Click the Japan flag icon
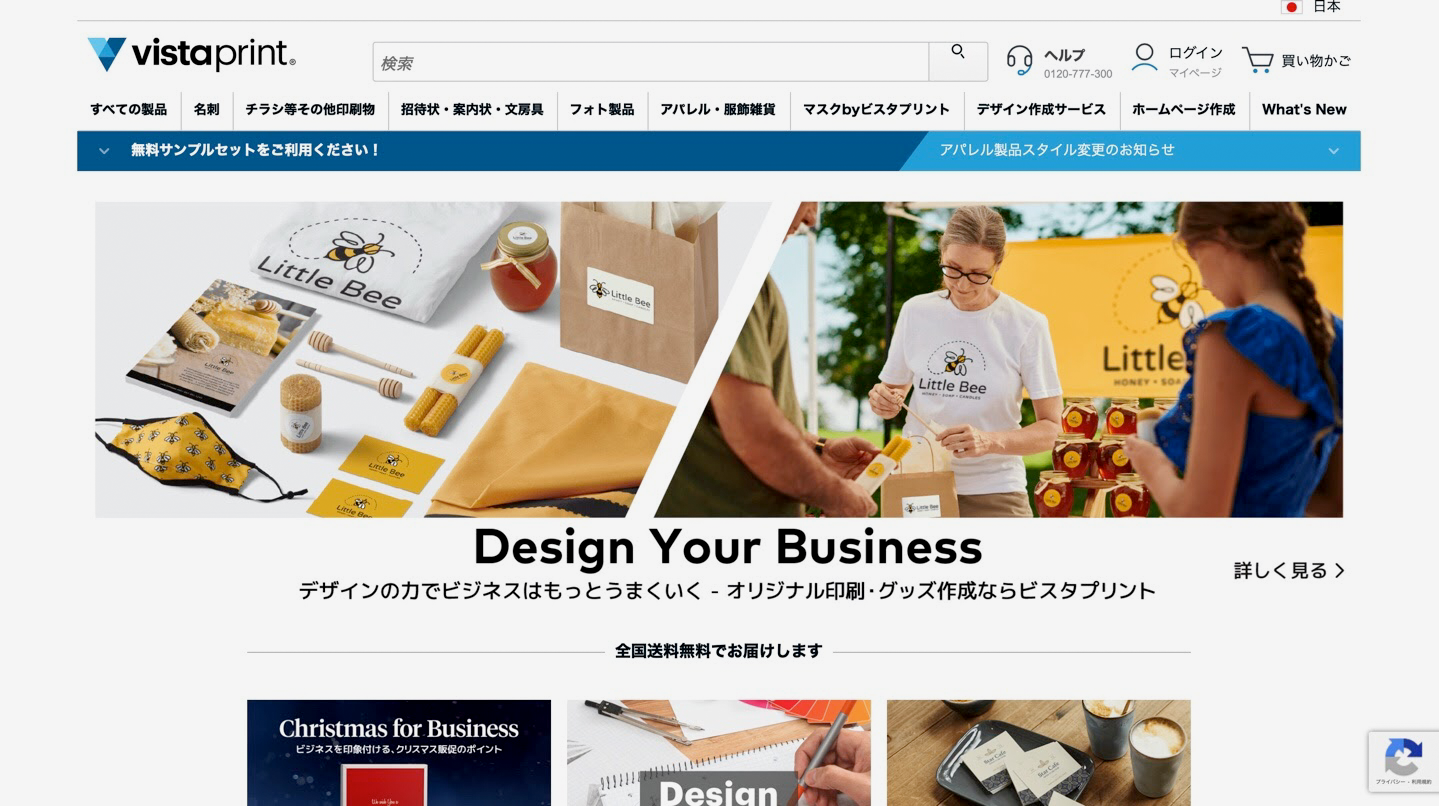Viewport: 1439px width, 806px height. click(1291, 7)
